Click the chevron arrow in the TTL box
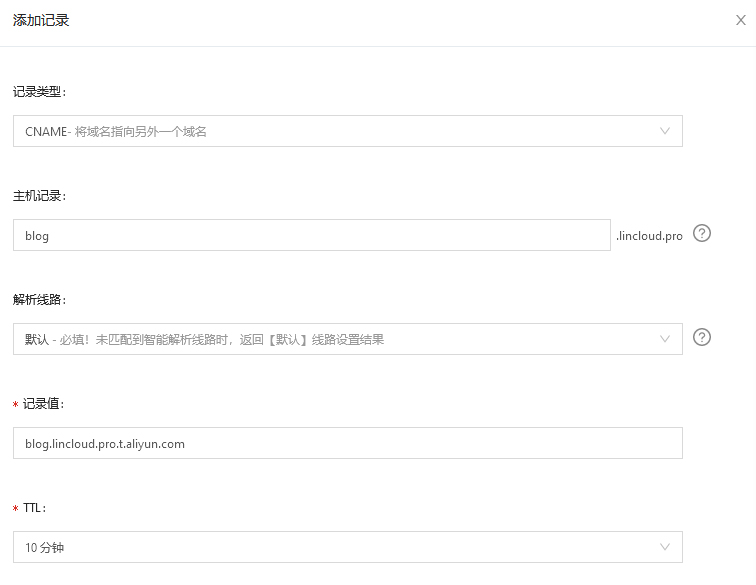The width and height of the screenshot is (756, 585). 665,547
